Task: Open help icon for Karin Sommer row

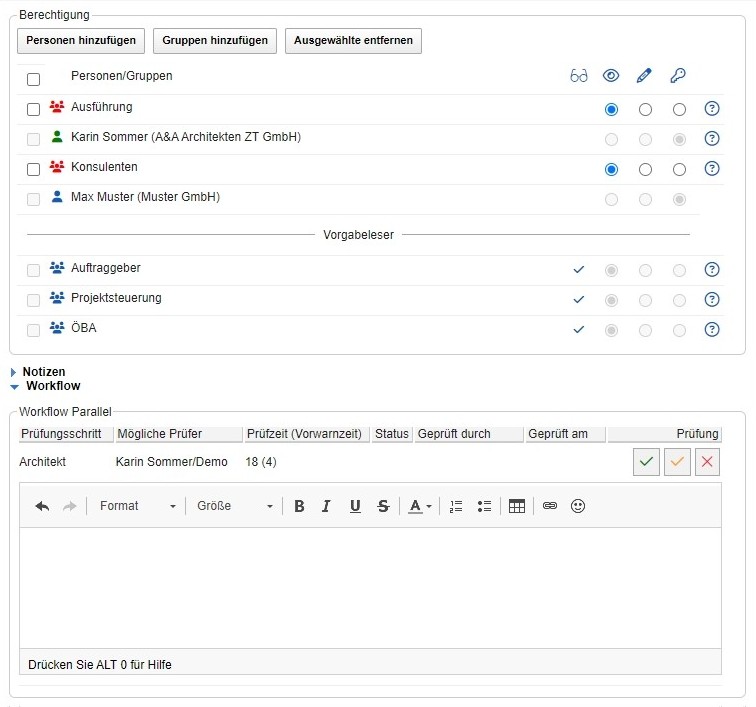Action: pyautogui.click(x=712, y=138)
